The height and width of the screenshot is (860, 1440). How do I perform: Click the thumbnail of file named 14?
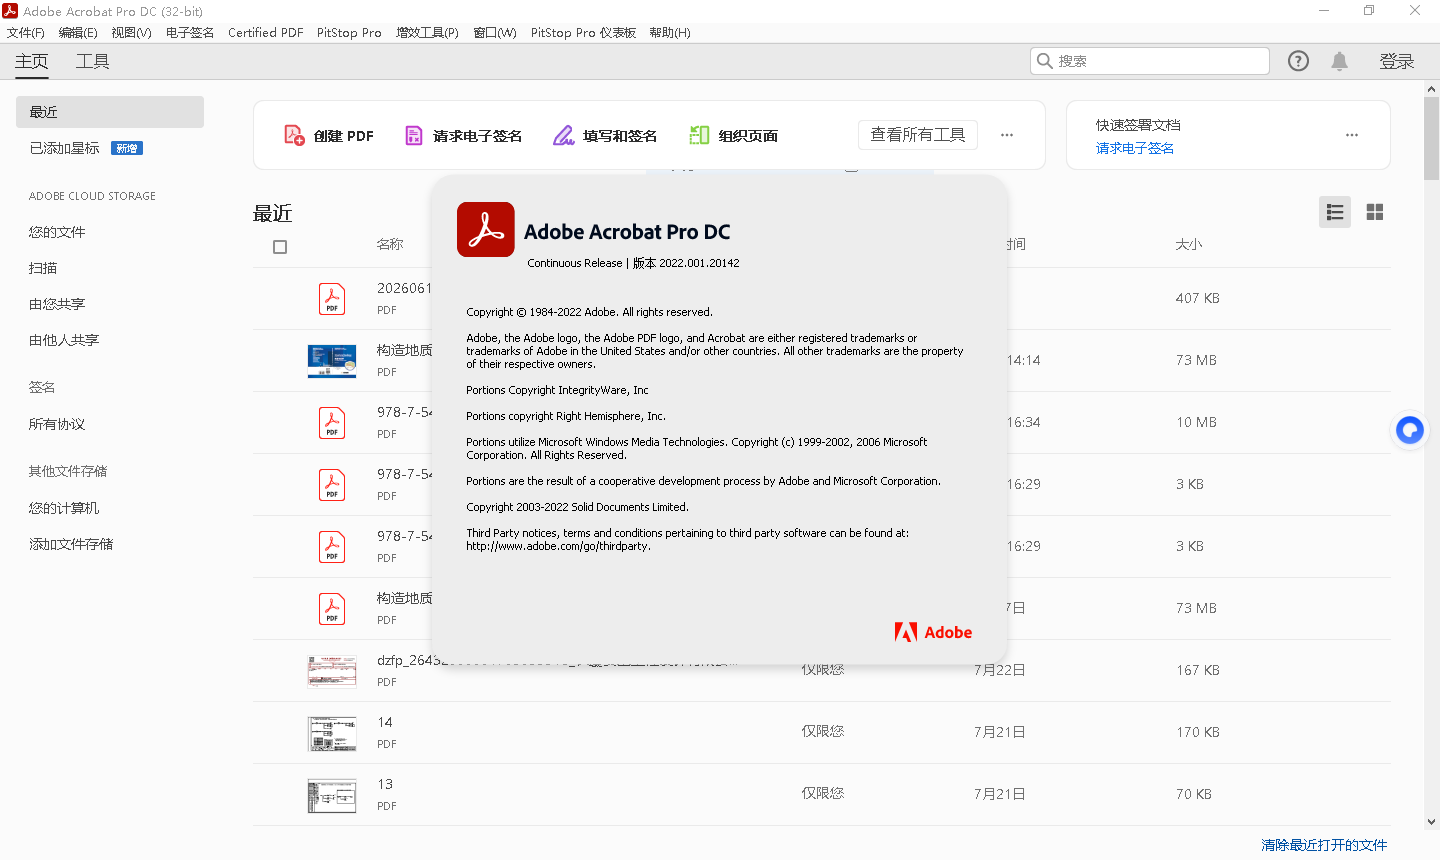point(332,733)
